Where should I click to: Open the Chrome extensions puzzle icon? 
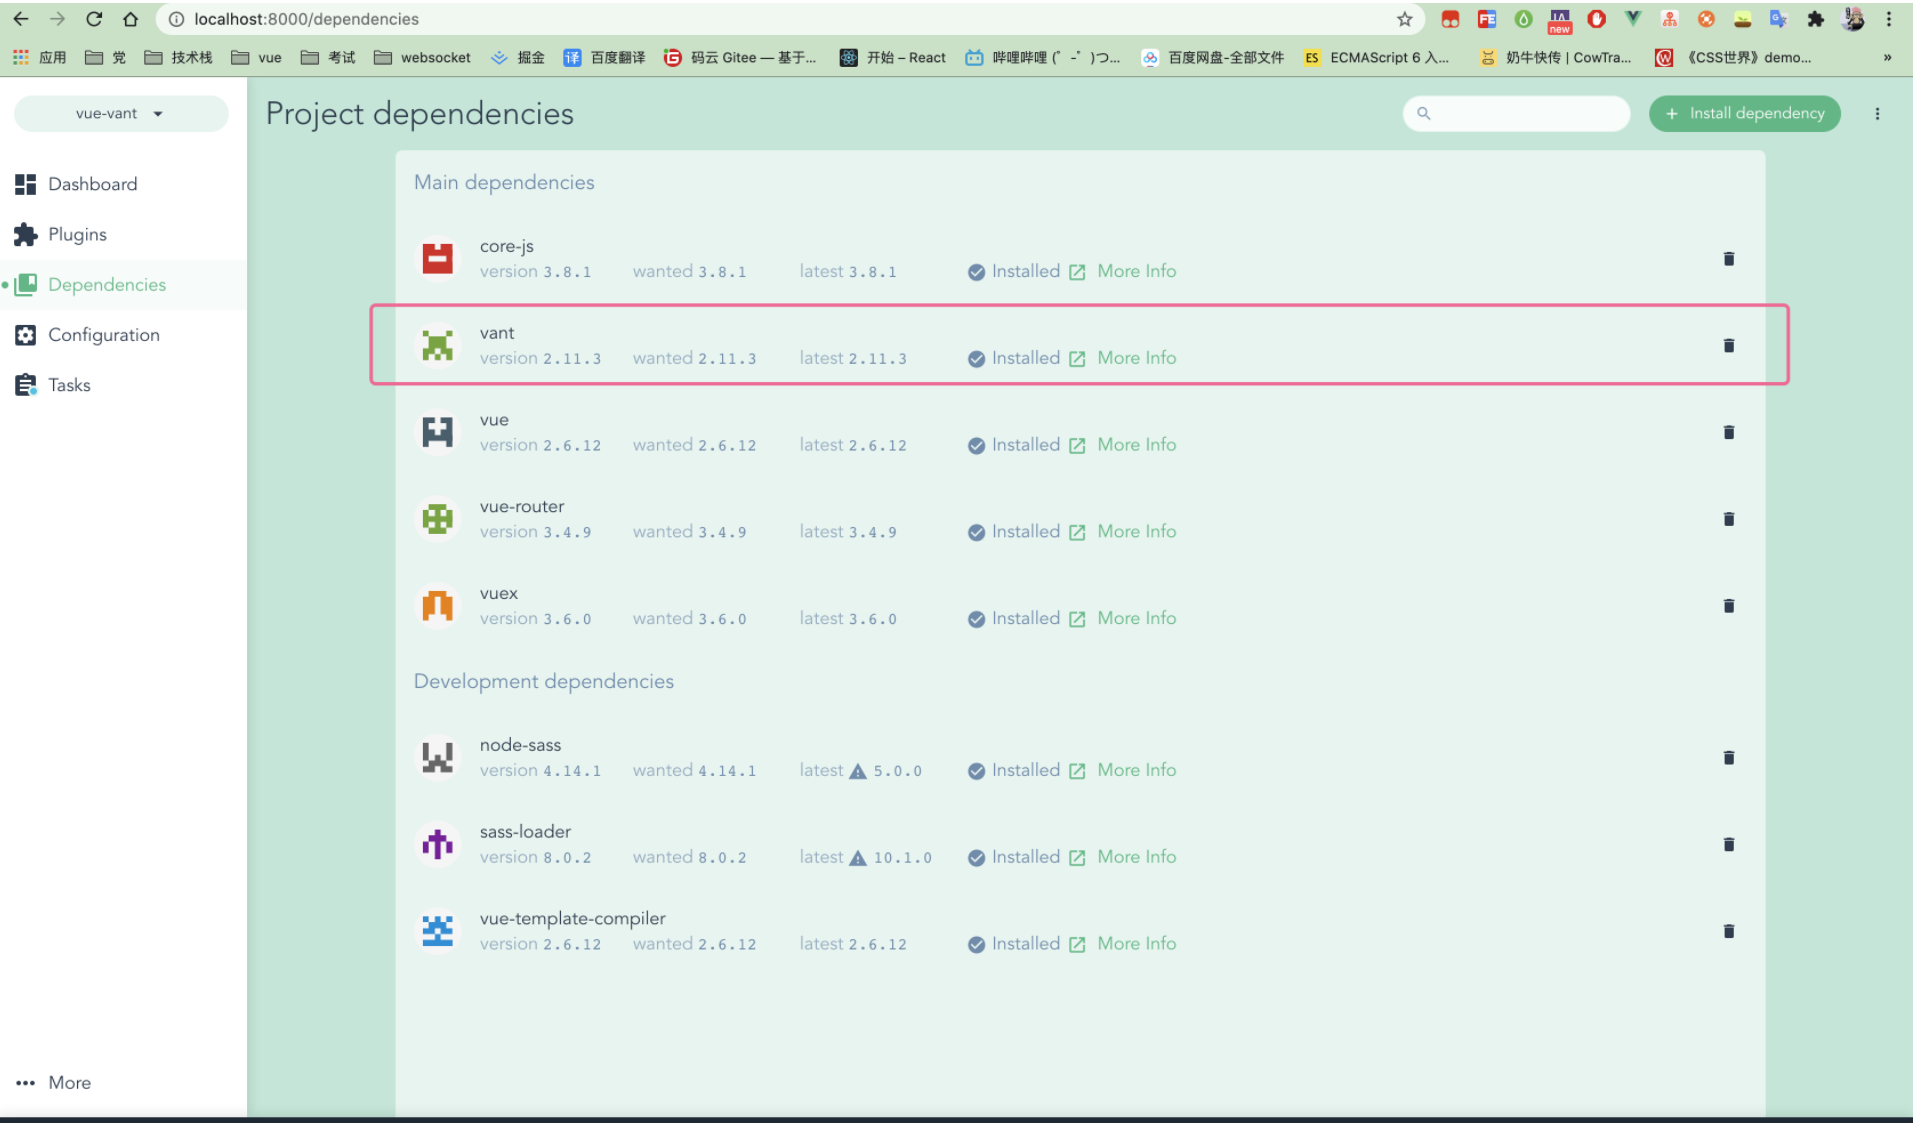(1815, 19)
